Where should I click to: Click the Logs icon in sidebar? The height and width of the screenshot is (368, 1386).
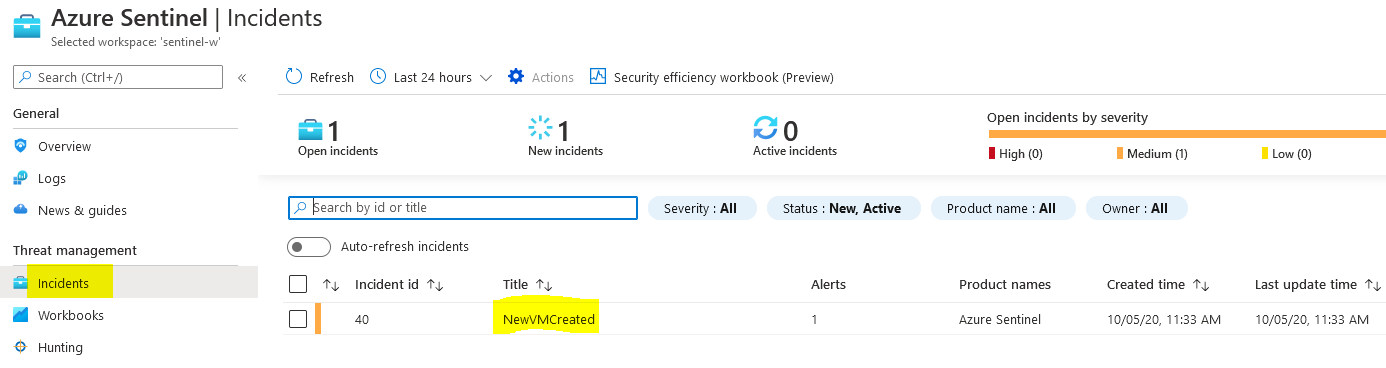21,178
